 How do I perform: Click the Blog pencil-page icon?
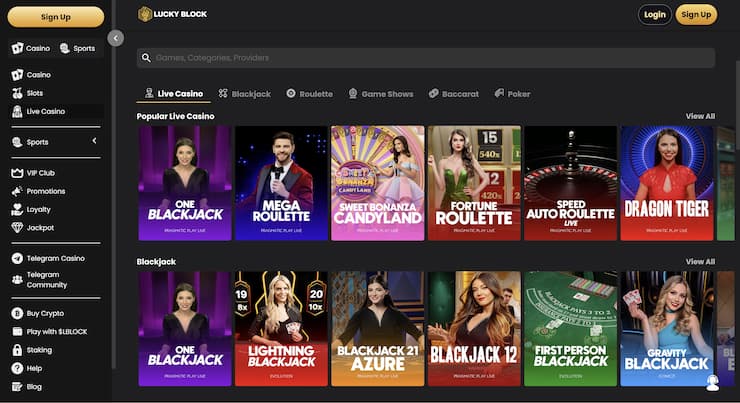pyautogui.click(x=17, y=386)
